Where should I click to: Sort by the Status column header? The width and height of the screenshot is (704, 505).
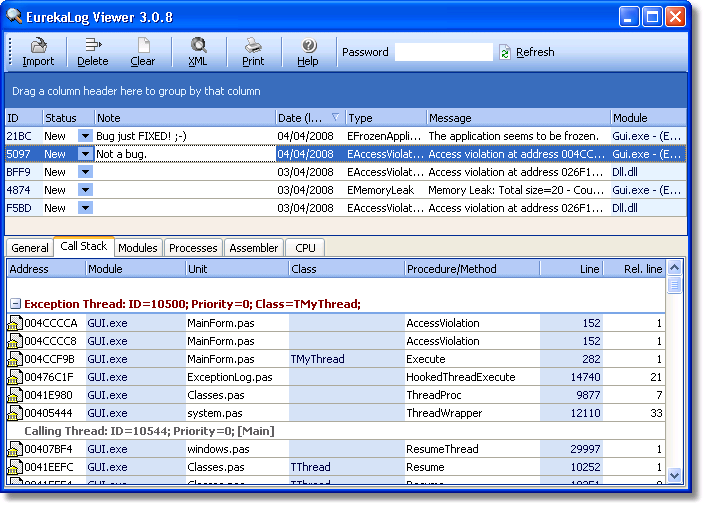pyautogui.click(x=68, y=118)
